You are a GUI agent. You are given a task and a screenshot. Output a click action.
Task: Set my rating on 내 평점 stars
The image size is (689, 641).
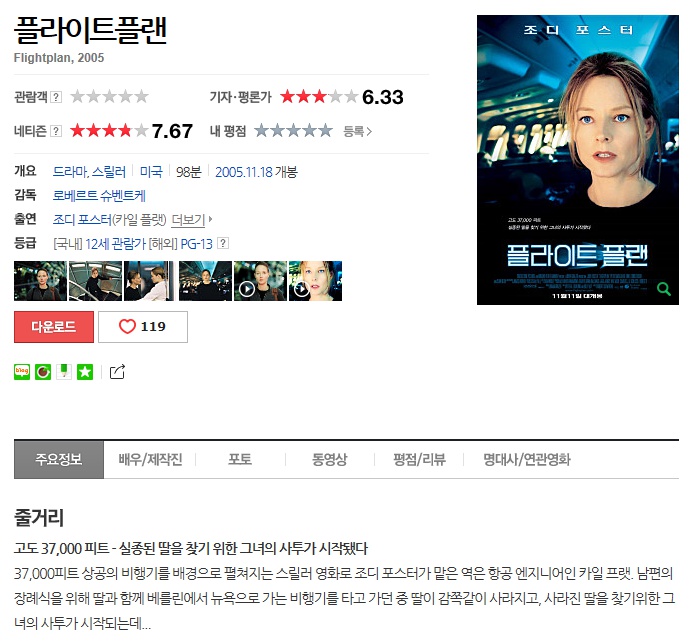click(x=293, y=130)
